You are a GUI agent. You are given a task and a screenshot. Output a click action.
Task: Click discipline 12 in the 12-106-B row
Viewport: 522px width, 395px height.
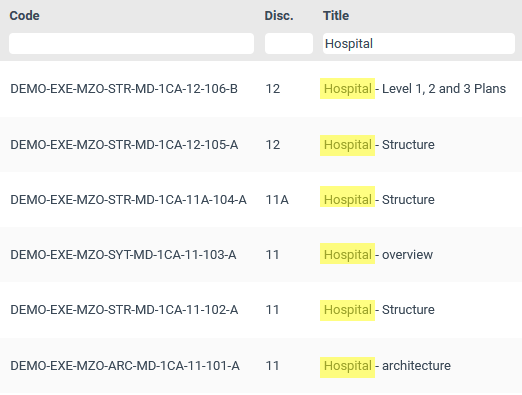pyautogui.click(x=273, y=89)
